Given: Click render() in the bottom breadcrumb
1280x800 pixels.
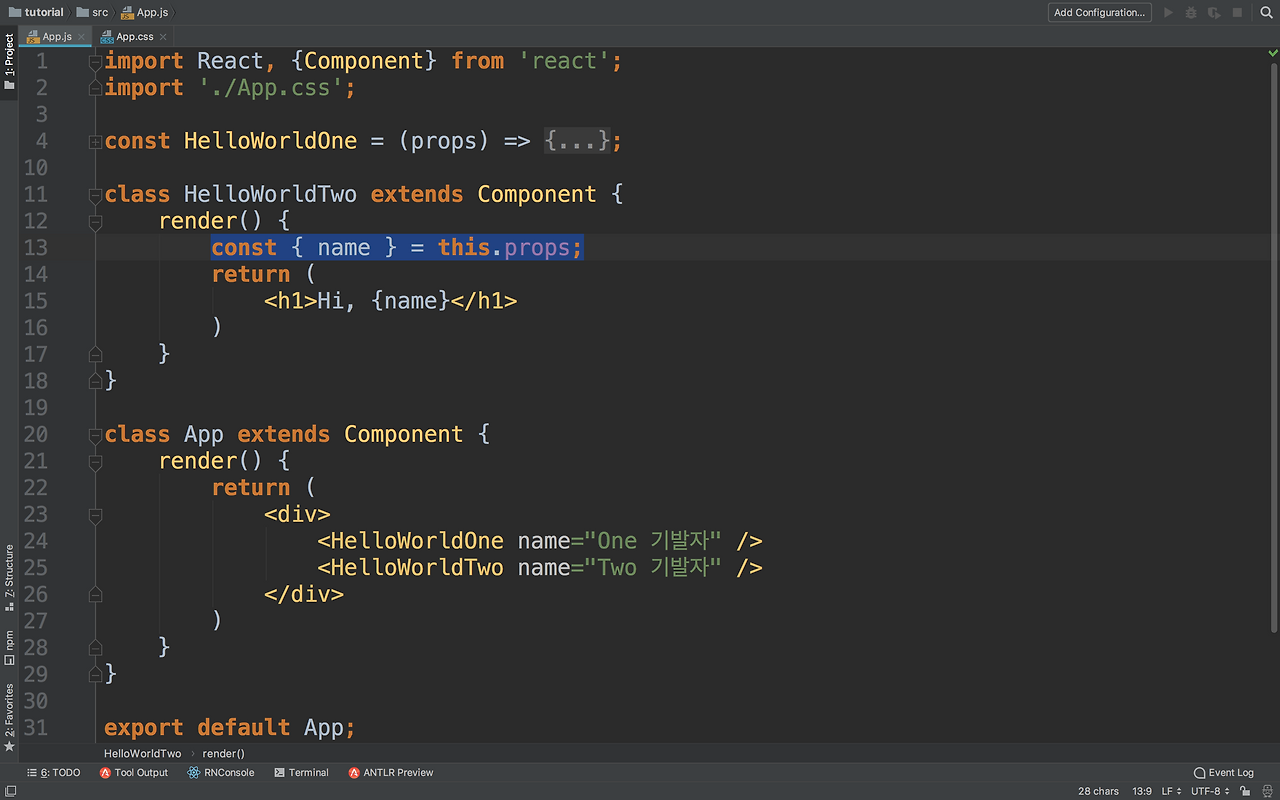Looking at the screenshot, I should point(223,754).
